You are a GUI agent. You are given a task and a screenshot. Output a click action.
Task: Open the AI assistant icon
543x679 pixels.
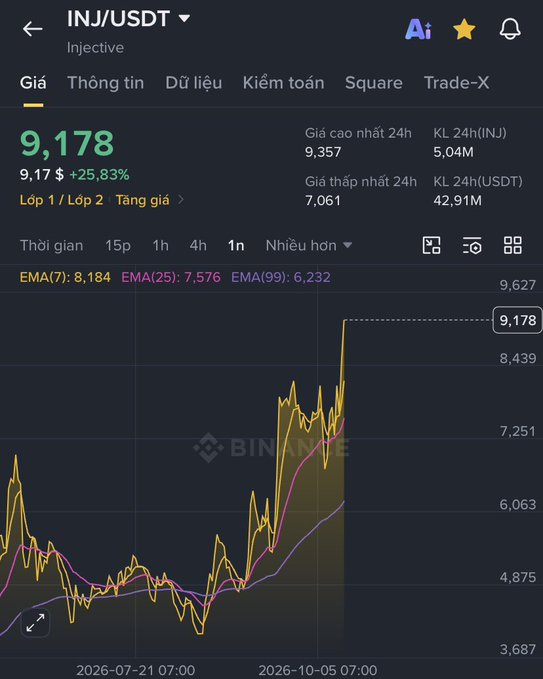418,29
